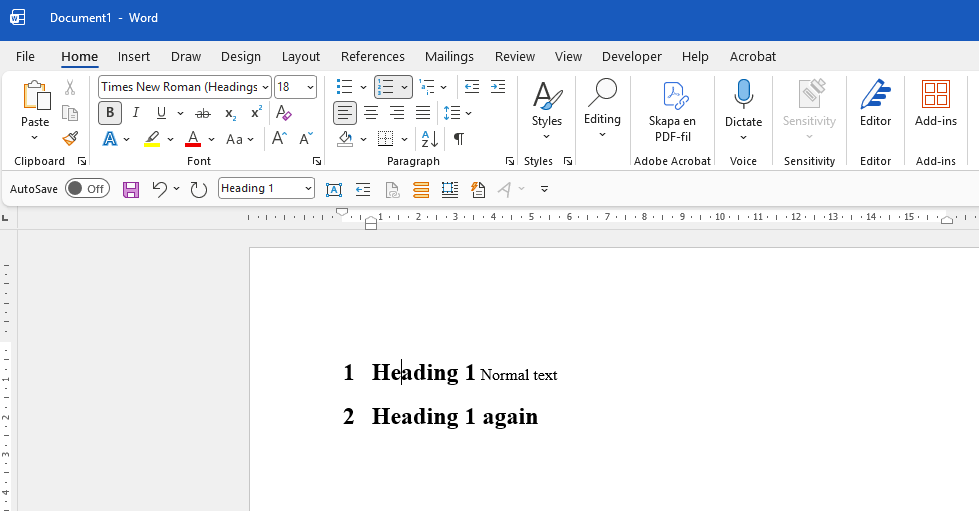Justify the paragraph text
The image size is (979, 511).
pos(423,113)
